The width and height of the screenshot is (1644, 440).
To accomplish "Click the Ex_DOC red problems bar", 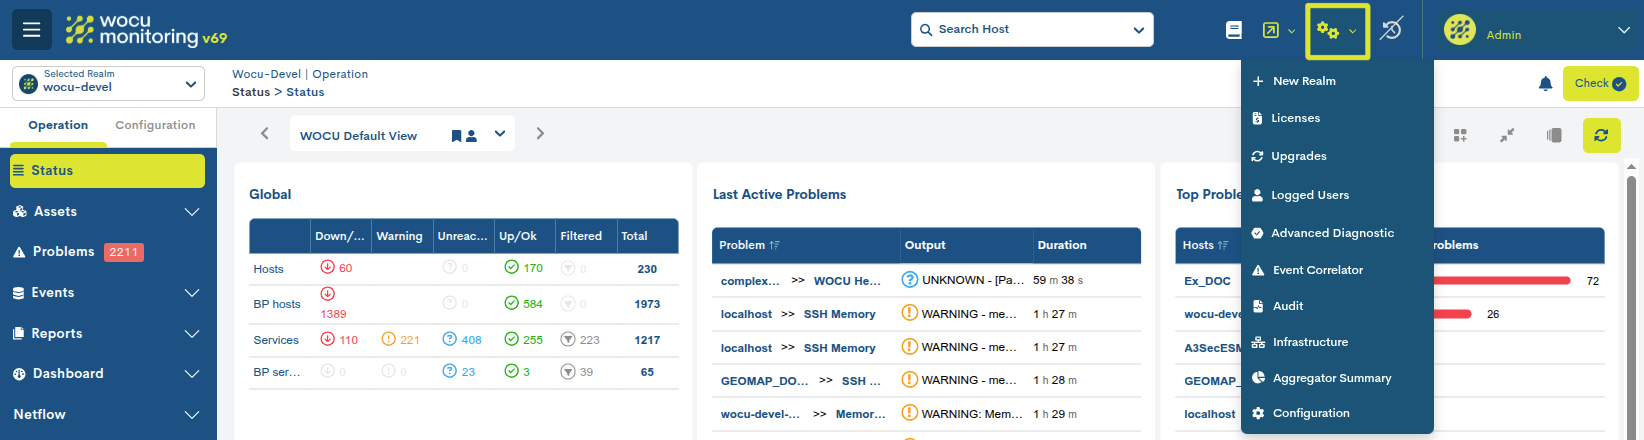I will [x=1502, y=281].
